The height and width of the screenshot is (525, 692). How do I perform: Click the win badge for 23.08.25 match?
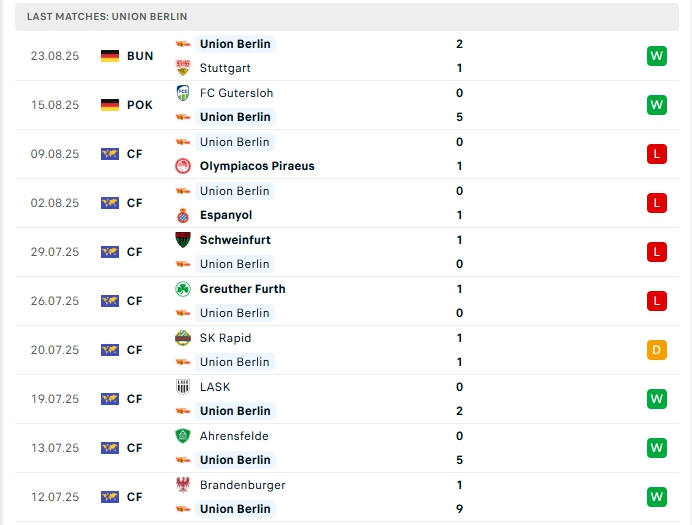656,56
